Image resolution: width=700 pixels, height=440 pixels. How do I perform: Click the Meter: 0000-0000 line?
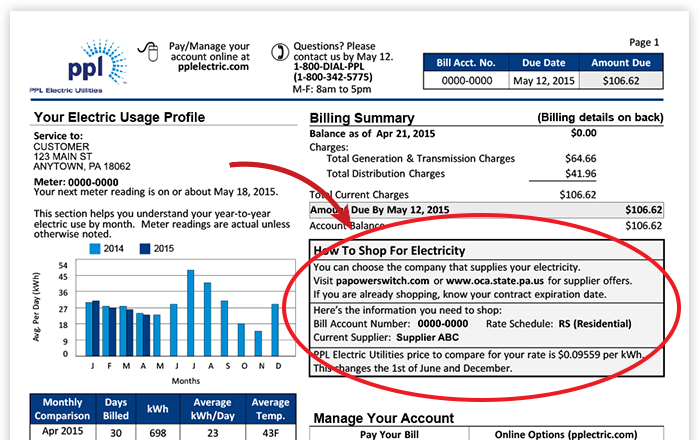coord(76,182)
